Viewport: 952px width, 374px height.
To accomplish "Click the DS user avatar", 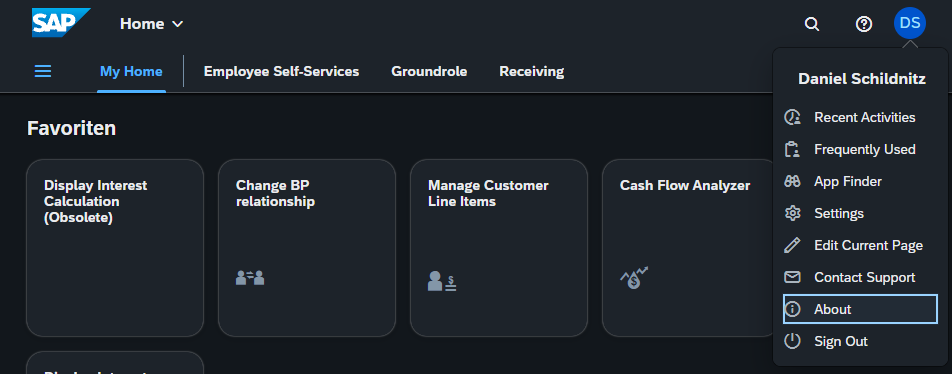I will pyautogui.click(x=910, y=23).
